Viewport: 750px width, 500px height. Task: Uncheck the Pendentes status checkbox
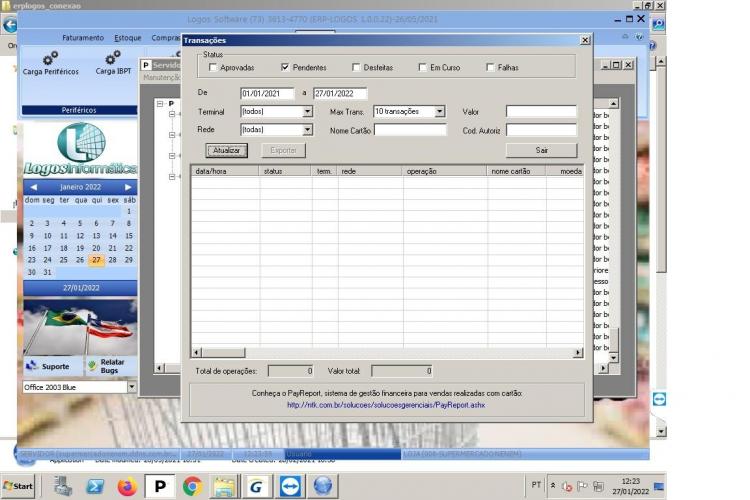pyautogui.click(x=285, y=67)
